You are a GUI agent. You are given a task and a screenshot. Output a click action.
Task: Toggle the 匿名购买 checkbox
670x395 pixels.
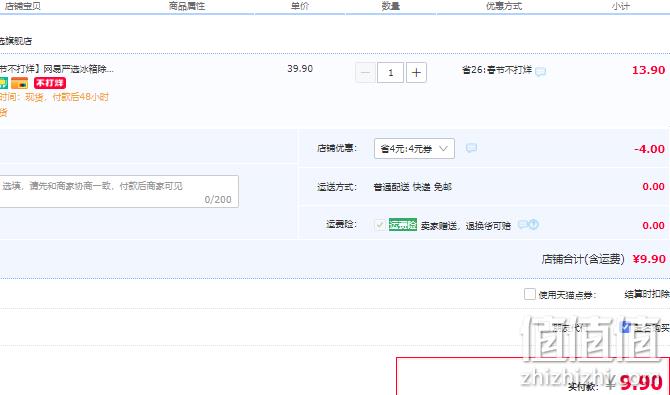point(626,327)
